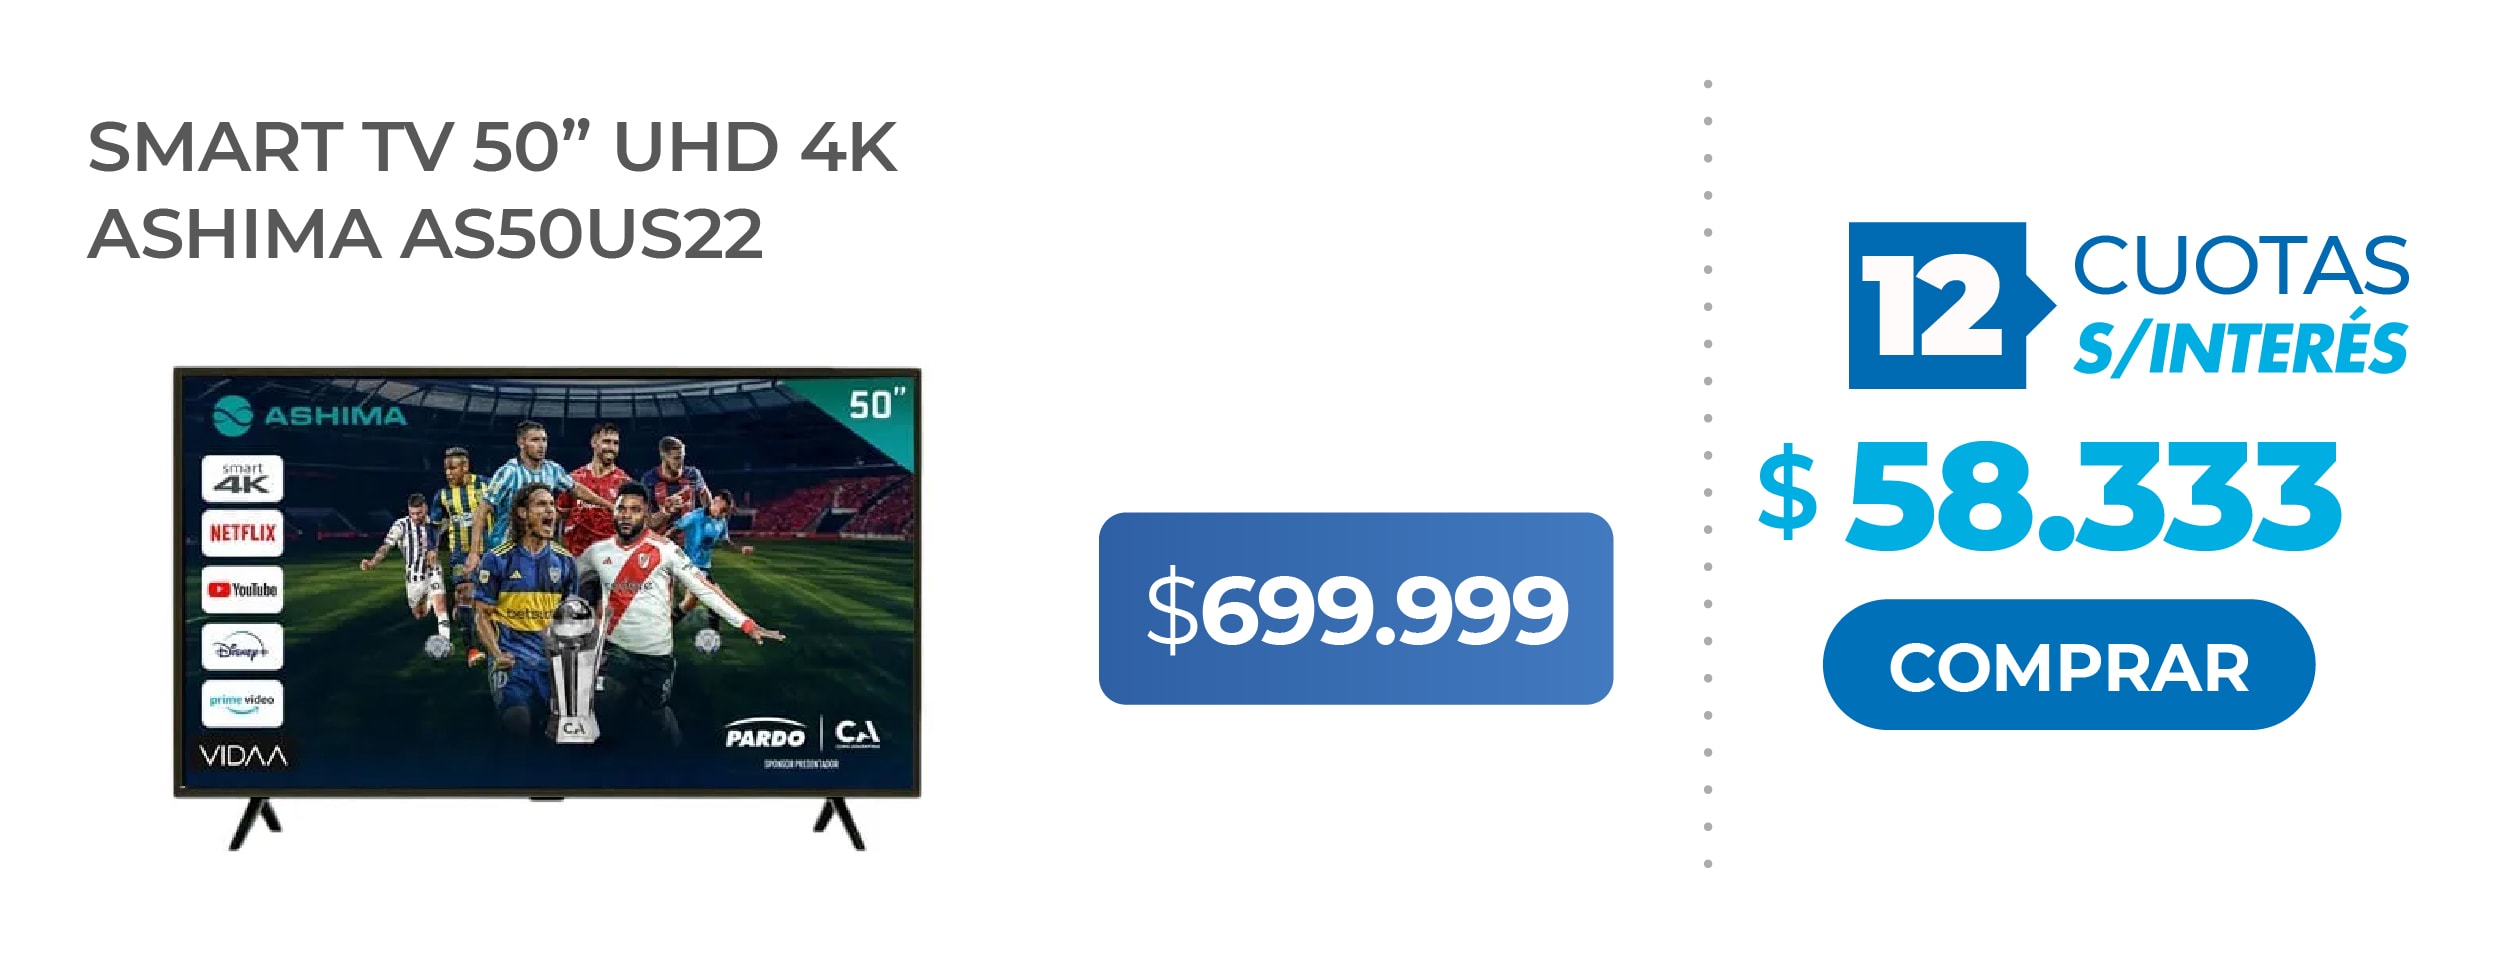This screenshot has height=958, width=2500.
Task: Open the Smart TV 50" UHD 4K title
Action: pos(492,147)
